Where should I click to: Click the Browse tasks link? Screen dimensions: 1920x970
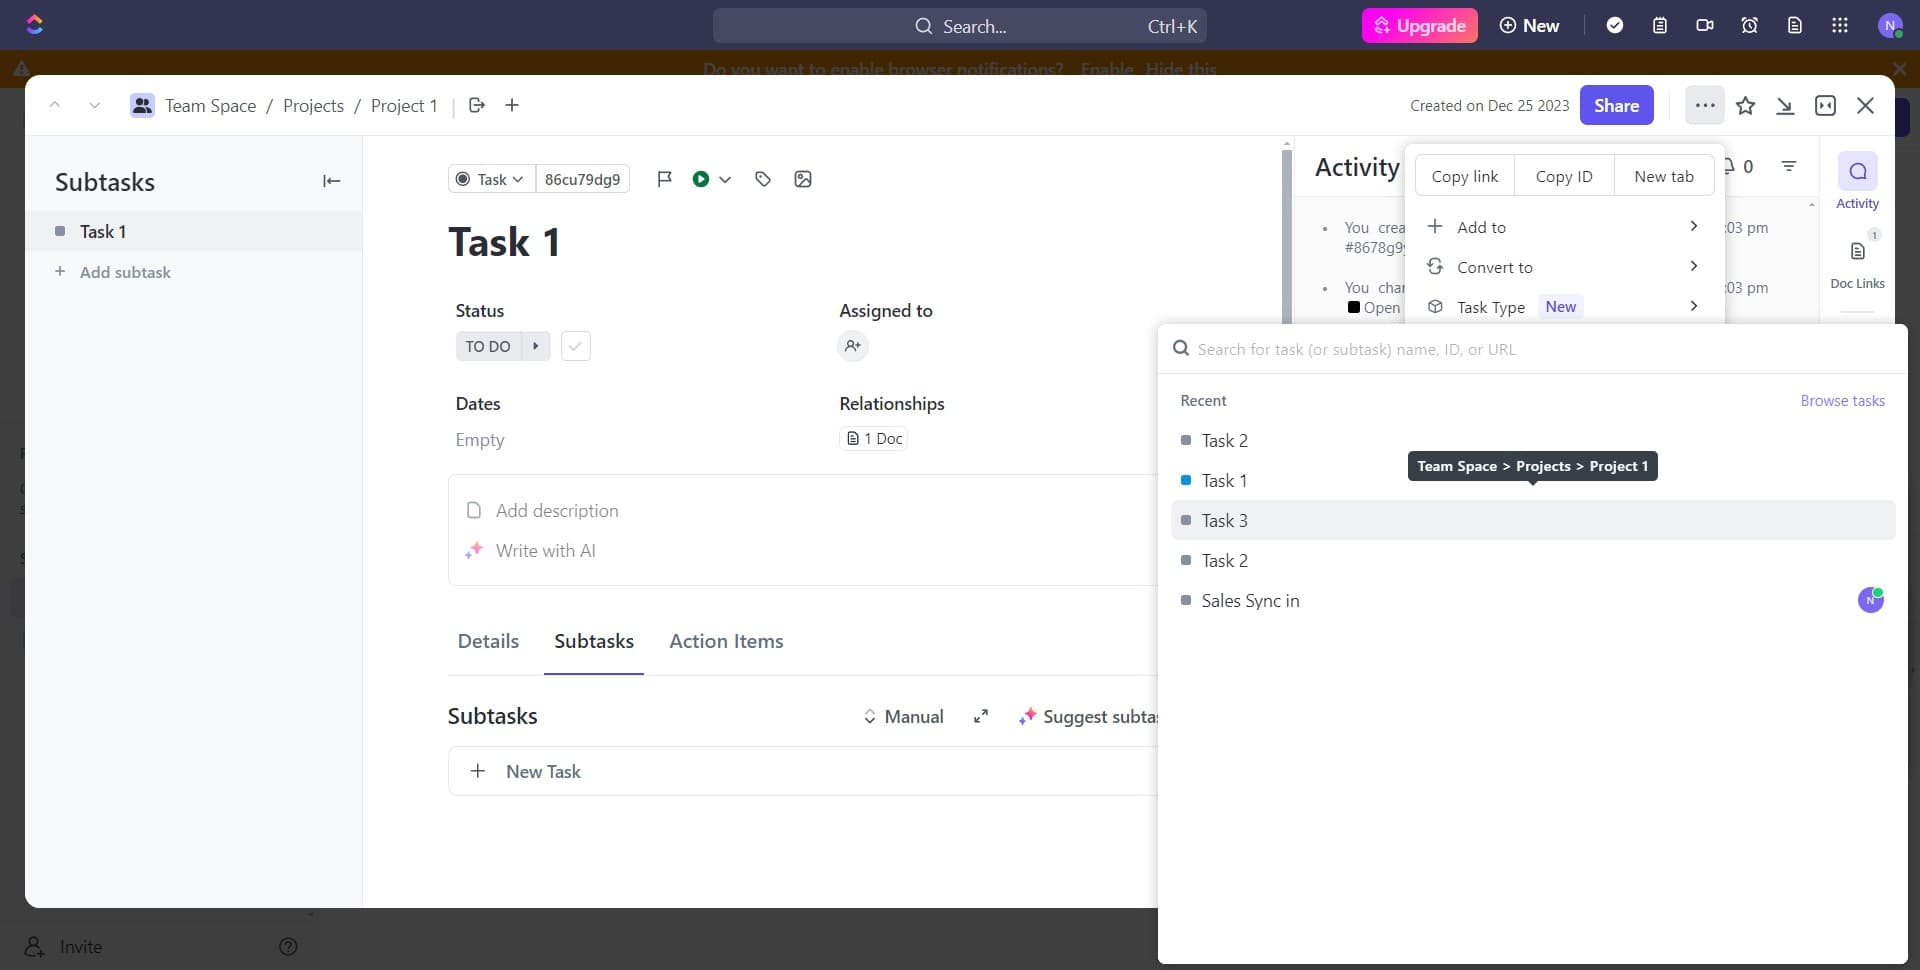pos(1842,400)
